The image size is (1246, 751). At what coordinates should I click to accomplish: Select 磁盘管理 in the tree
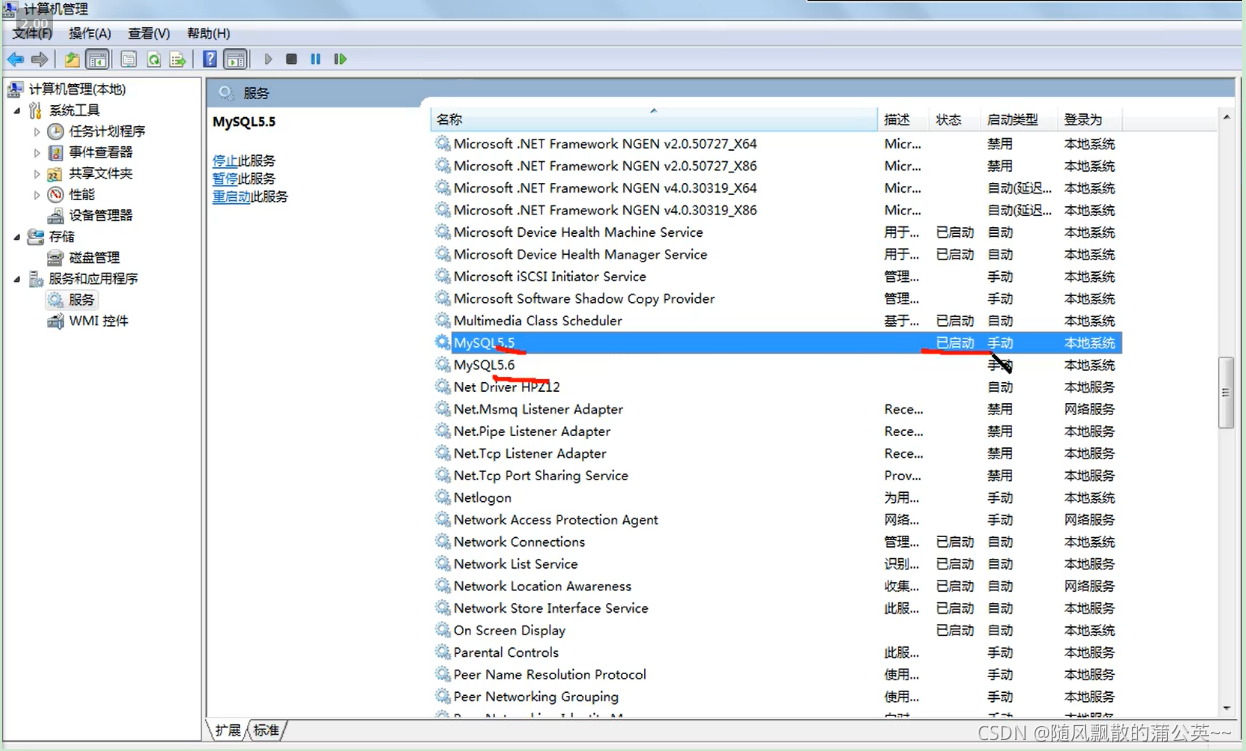83,257
